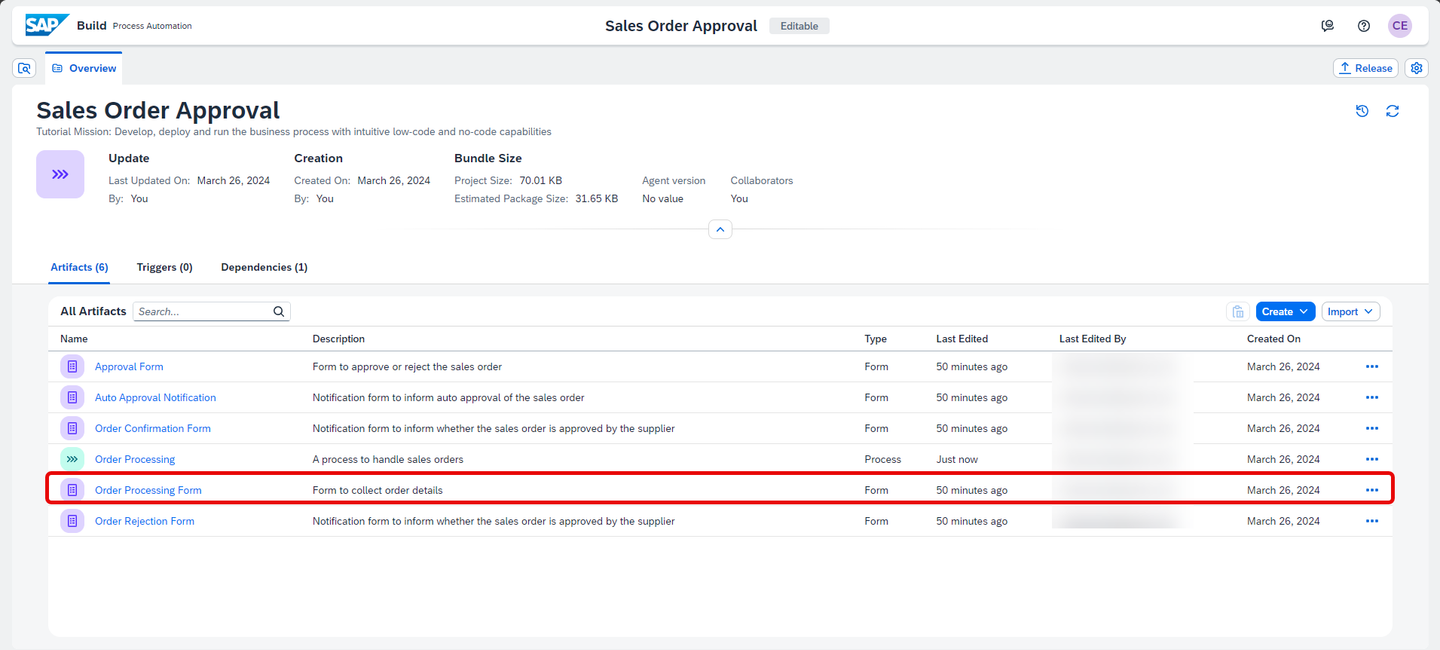Click 'A process to handle sales orders' description

tap(388, 460)
